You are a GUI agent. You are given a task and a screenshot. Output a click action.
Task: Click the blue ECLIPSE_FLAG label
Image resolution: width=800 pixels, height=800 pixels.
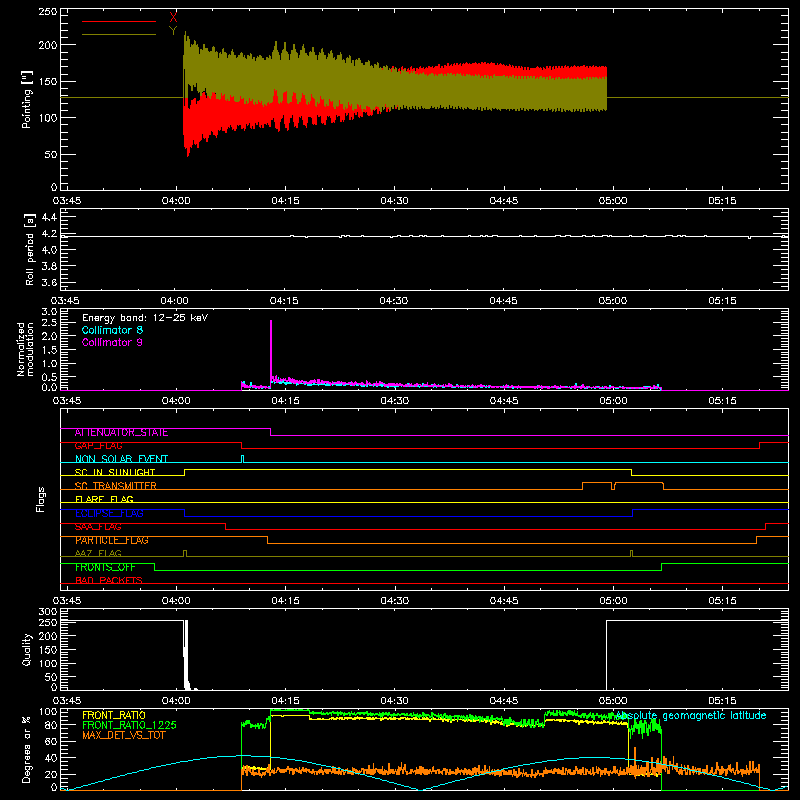pos(109,513)
